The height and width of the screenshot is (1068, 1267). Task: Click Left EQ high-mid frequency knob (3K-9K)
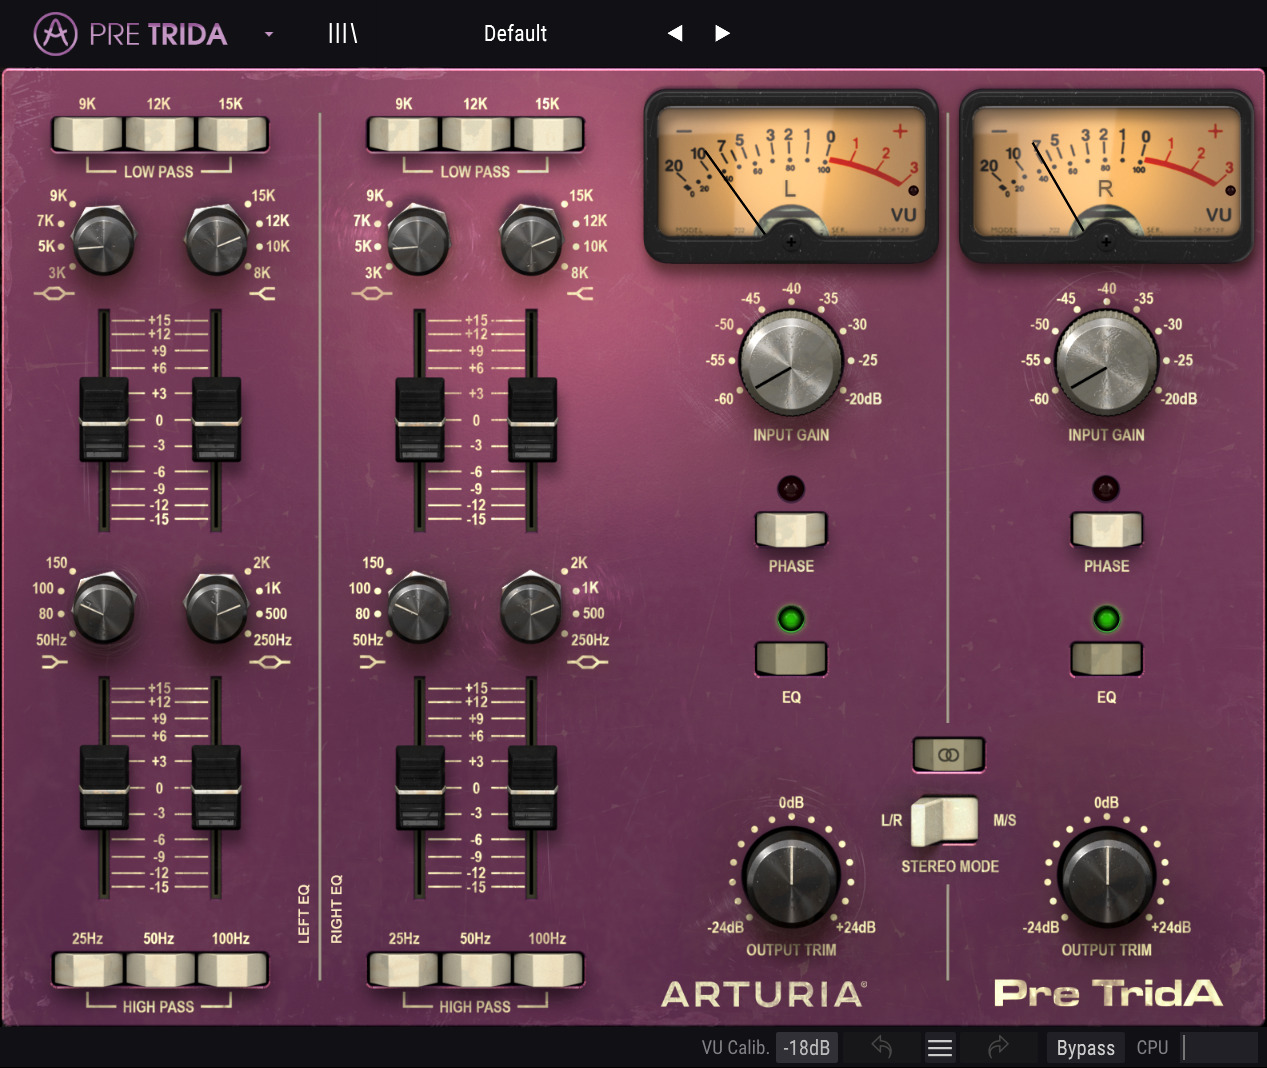102,240
